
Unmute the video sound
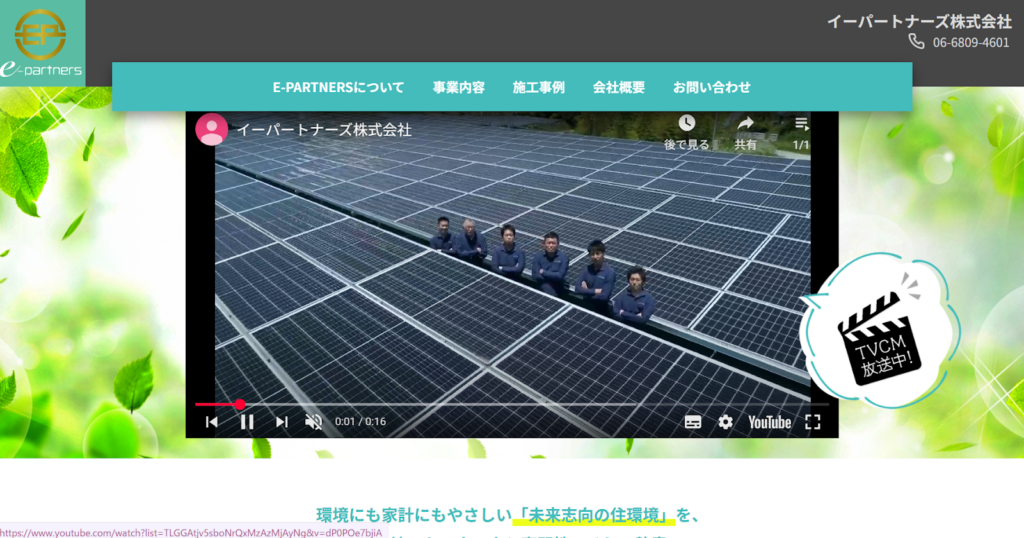[x=314, y=422]
